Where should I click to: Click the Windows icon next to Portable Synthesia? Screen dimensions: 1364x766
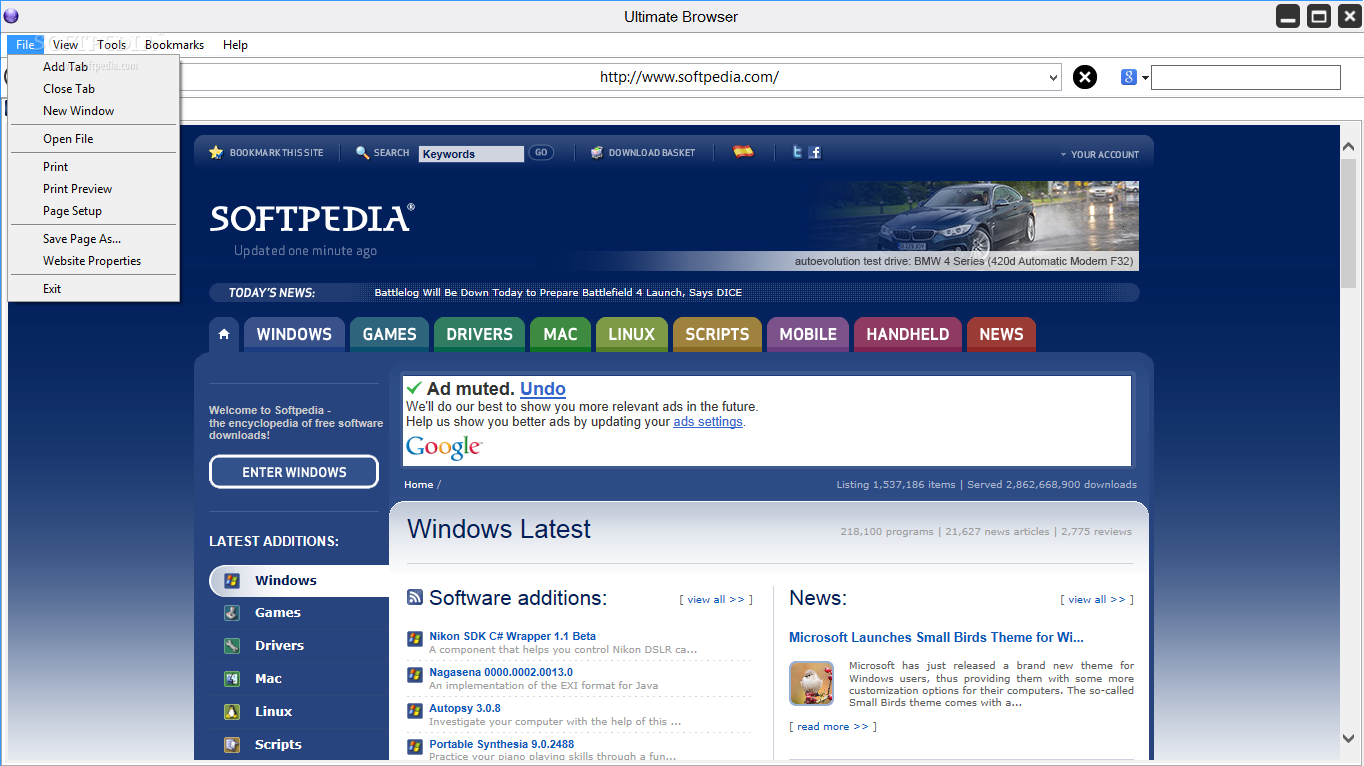[415, 746]
